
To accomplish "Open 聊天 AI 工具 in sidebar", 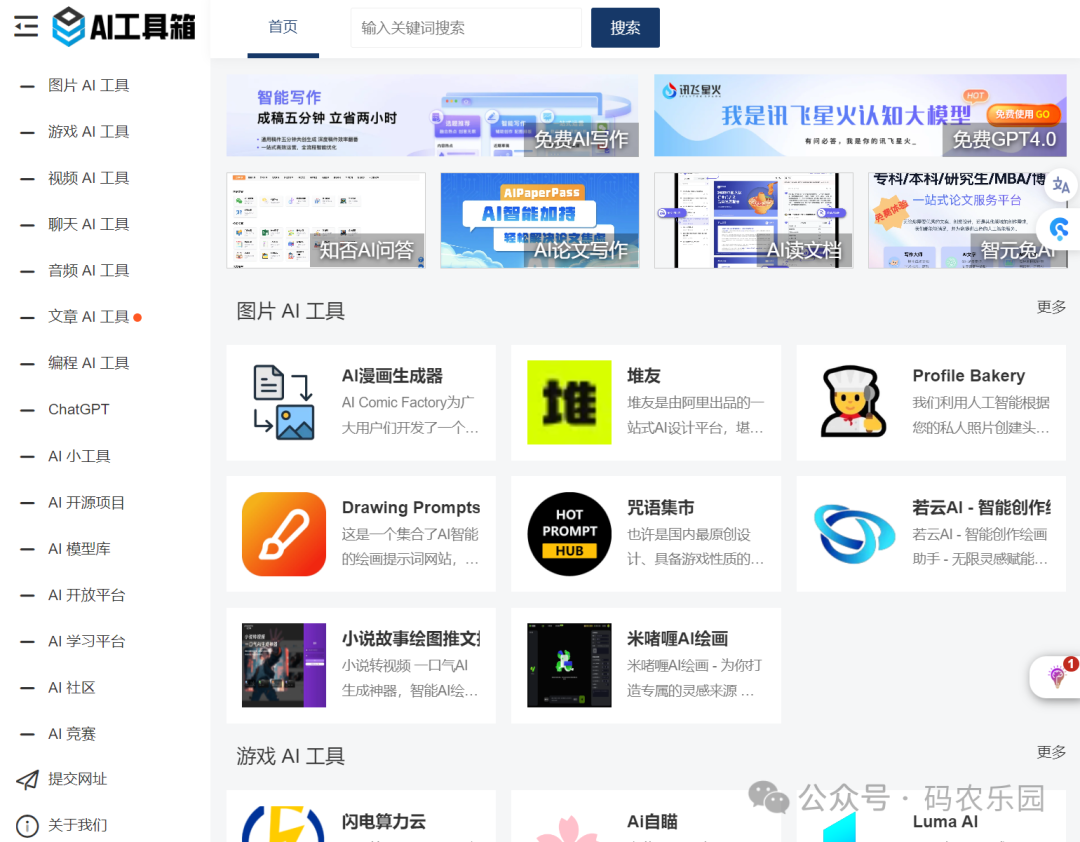I will click(x=88, y=225).
